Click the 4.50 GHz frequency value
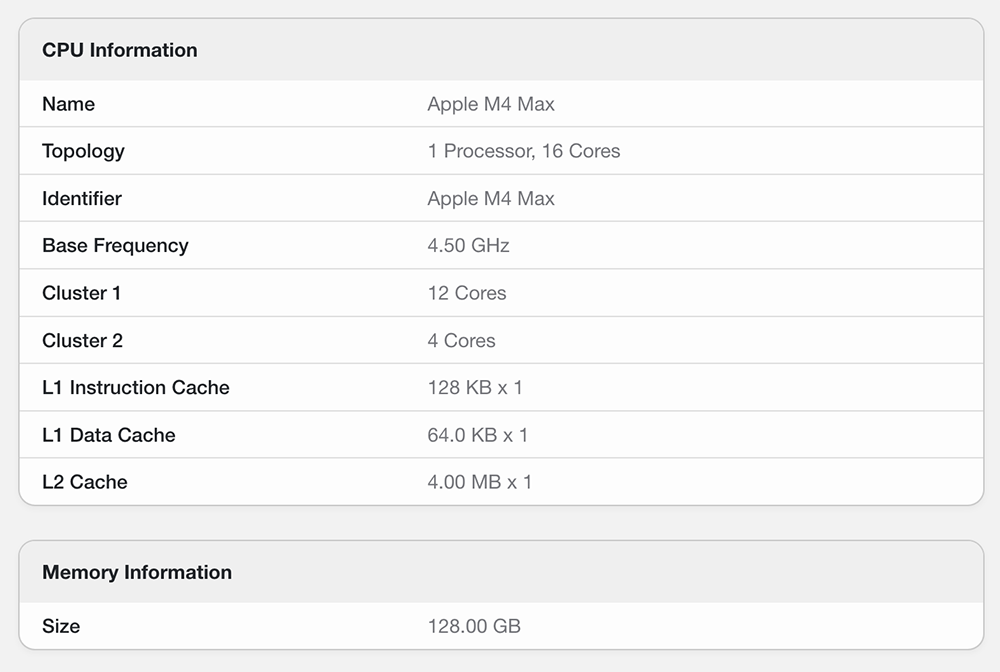This screenshot has height=672, width=1000. [x=468, y=245]
